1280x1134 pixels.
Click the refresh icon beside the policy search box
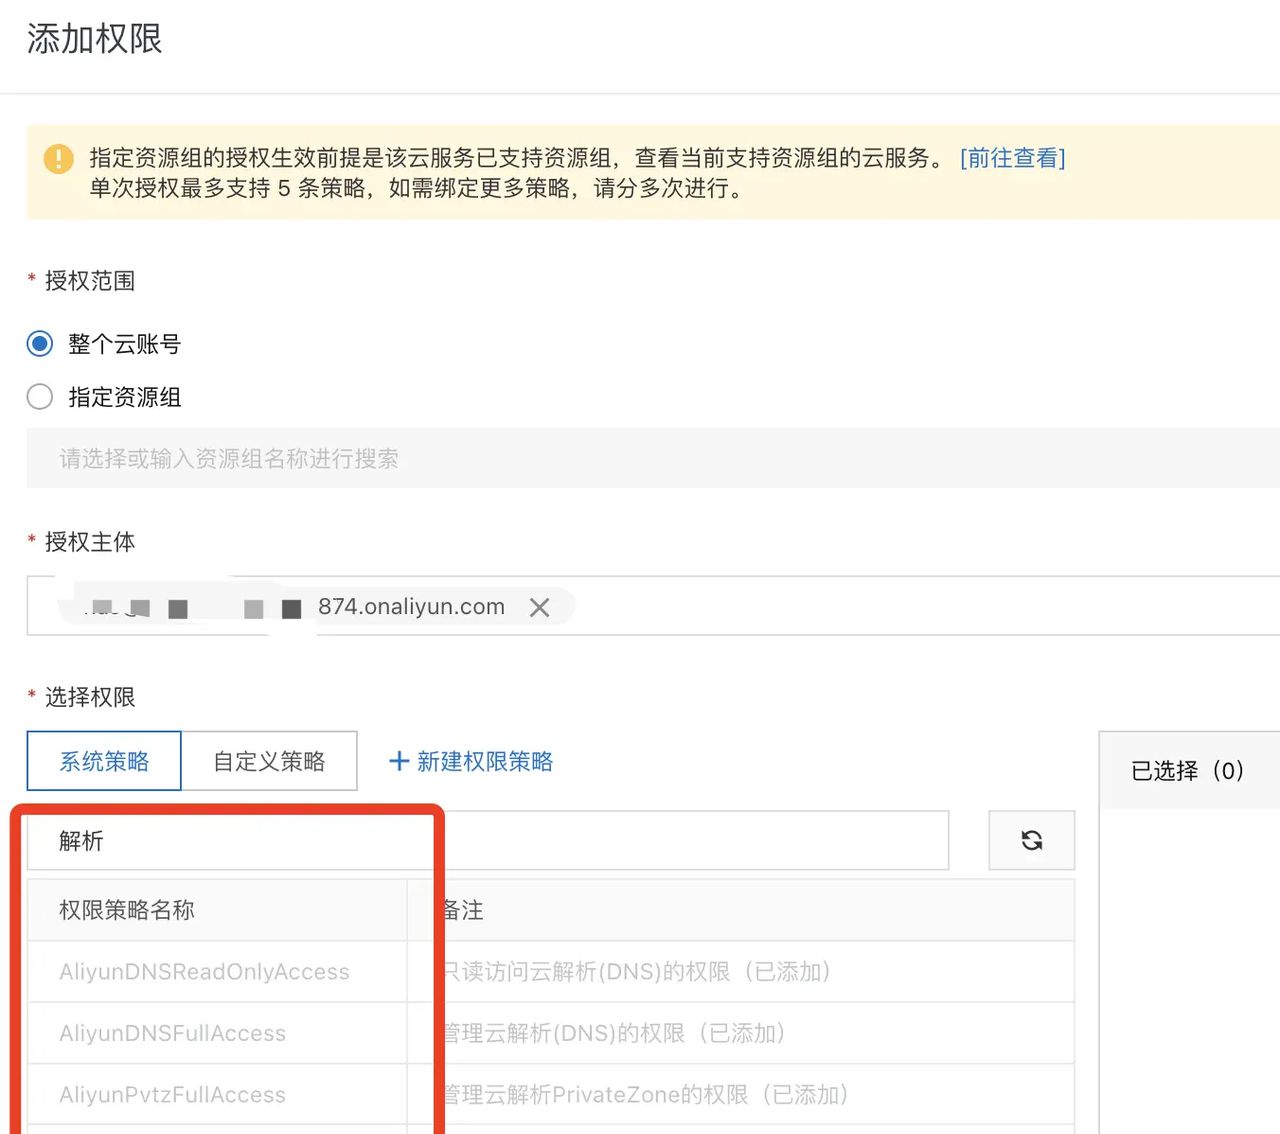click(x=1031, y=840)
